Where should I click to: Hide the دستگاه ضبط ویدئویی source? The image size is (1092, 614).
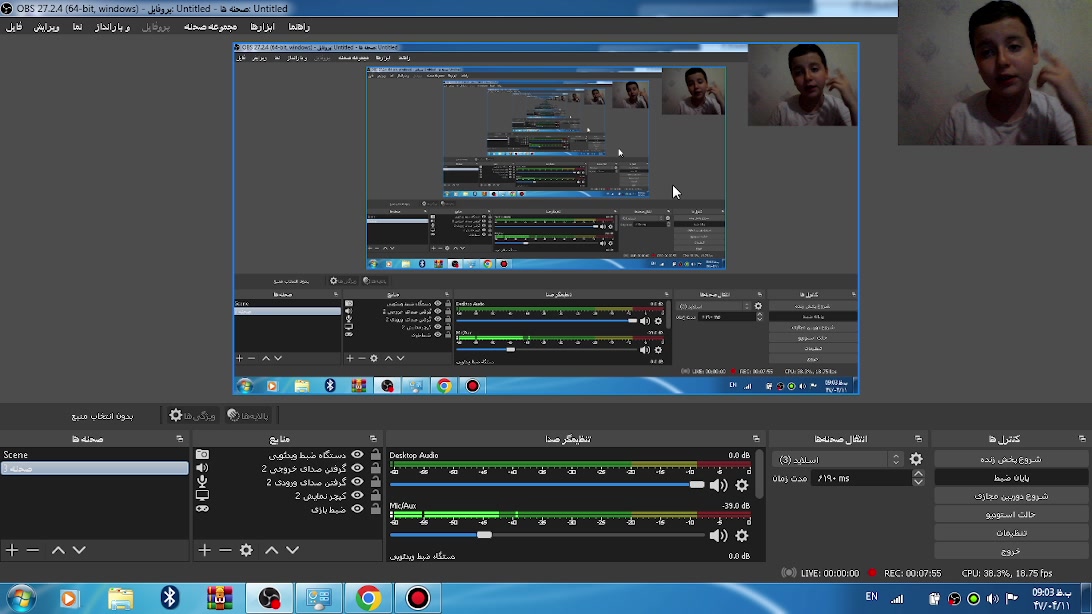click(x=357, y=455)
